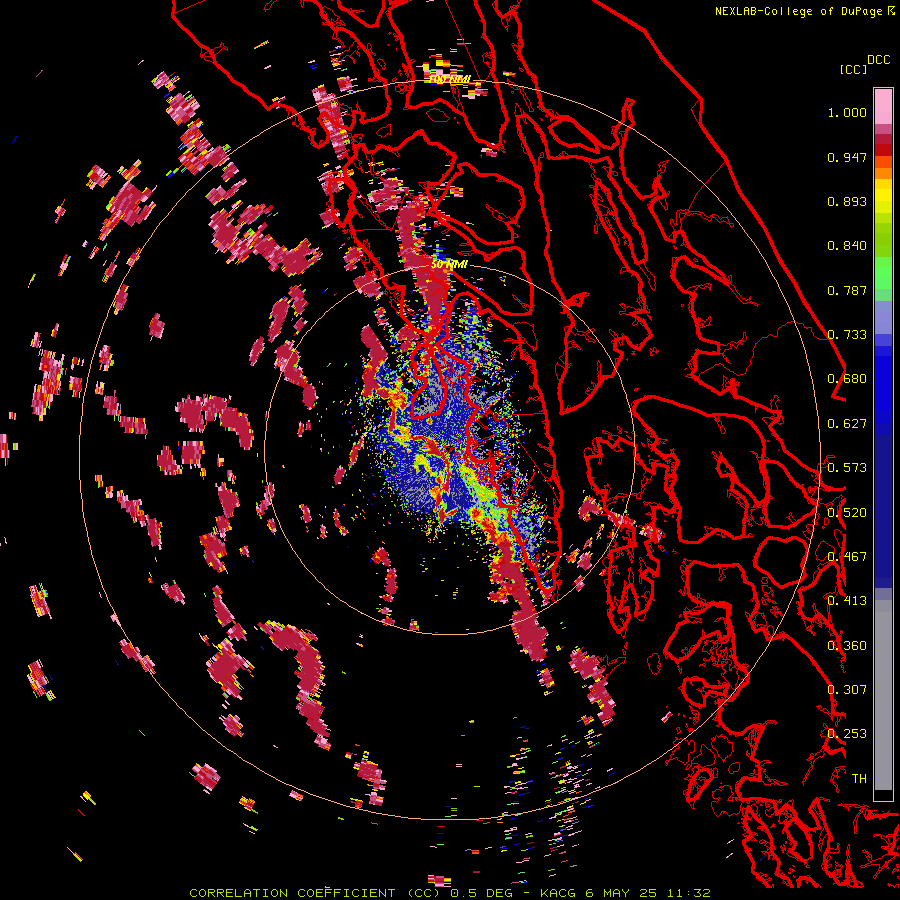Select the 0.573 legend value
The height and width of the screenshot is (900, 900).
(x=847, y=468)
